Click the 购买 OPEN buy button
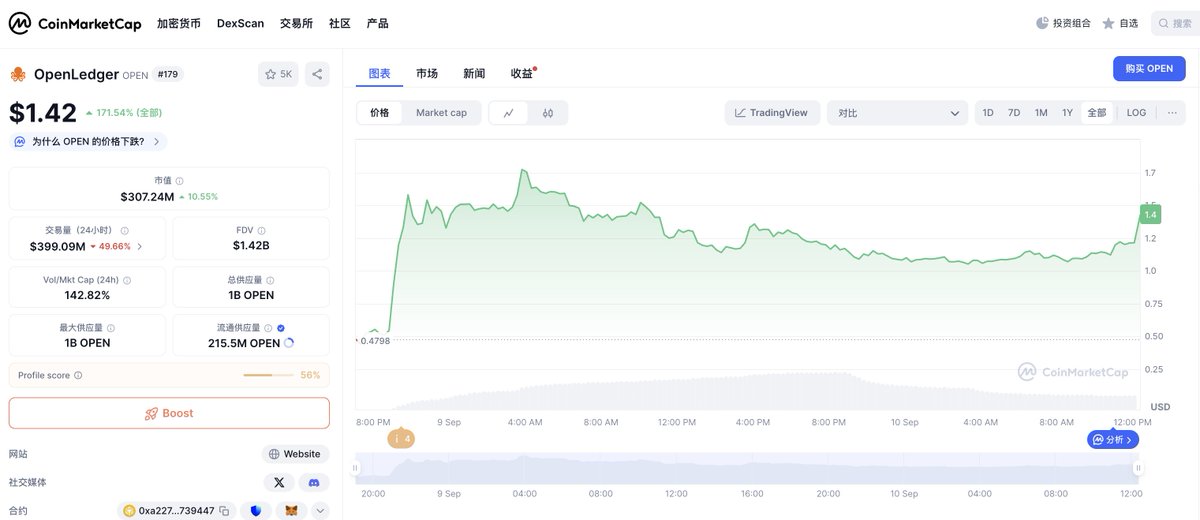 click(x=1148, y=69)
